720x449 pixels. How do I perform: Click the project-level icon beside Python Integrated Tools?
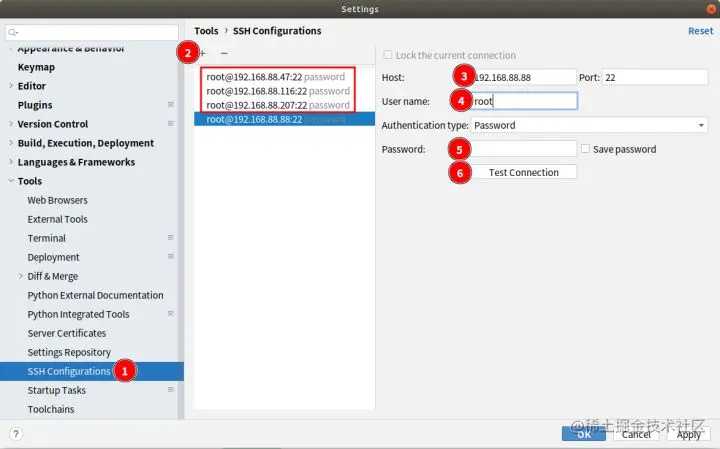tap(171, 314)
